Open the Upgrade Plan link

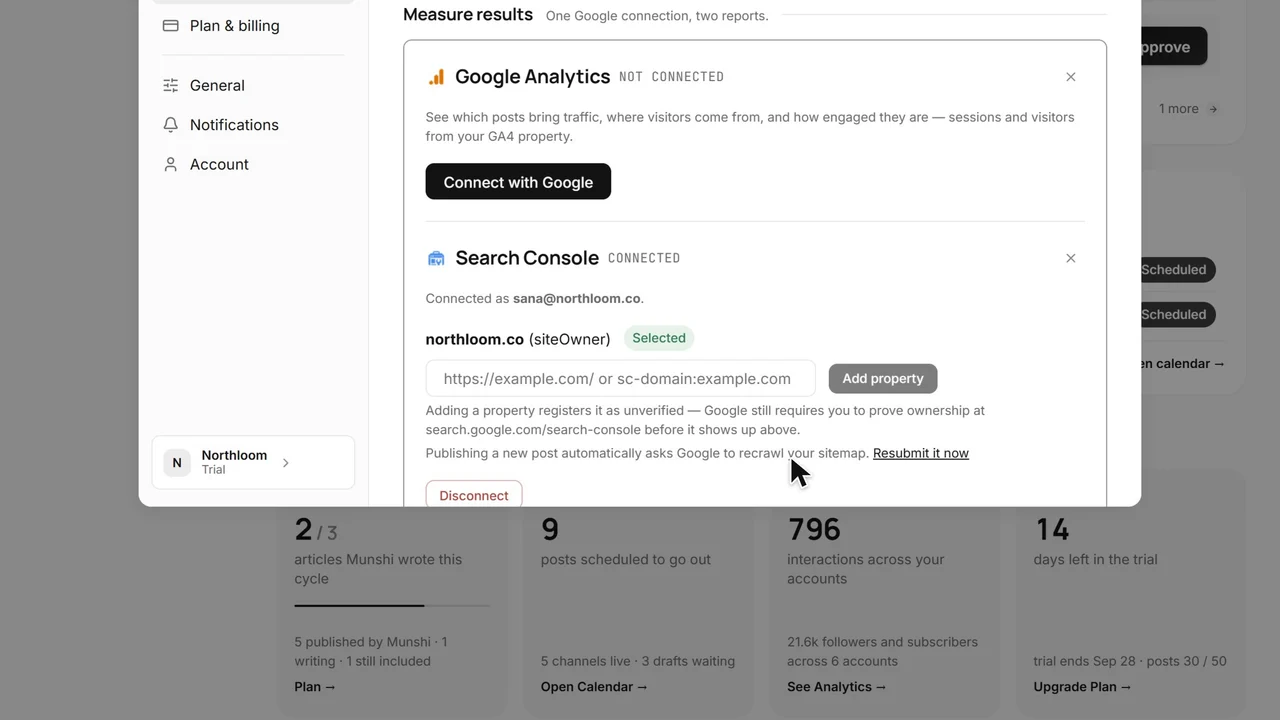click(1082, 687)
